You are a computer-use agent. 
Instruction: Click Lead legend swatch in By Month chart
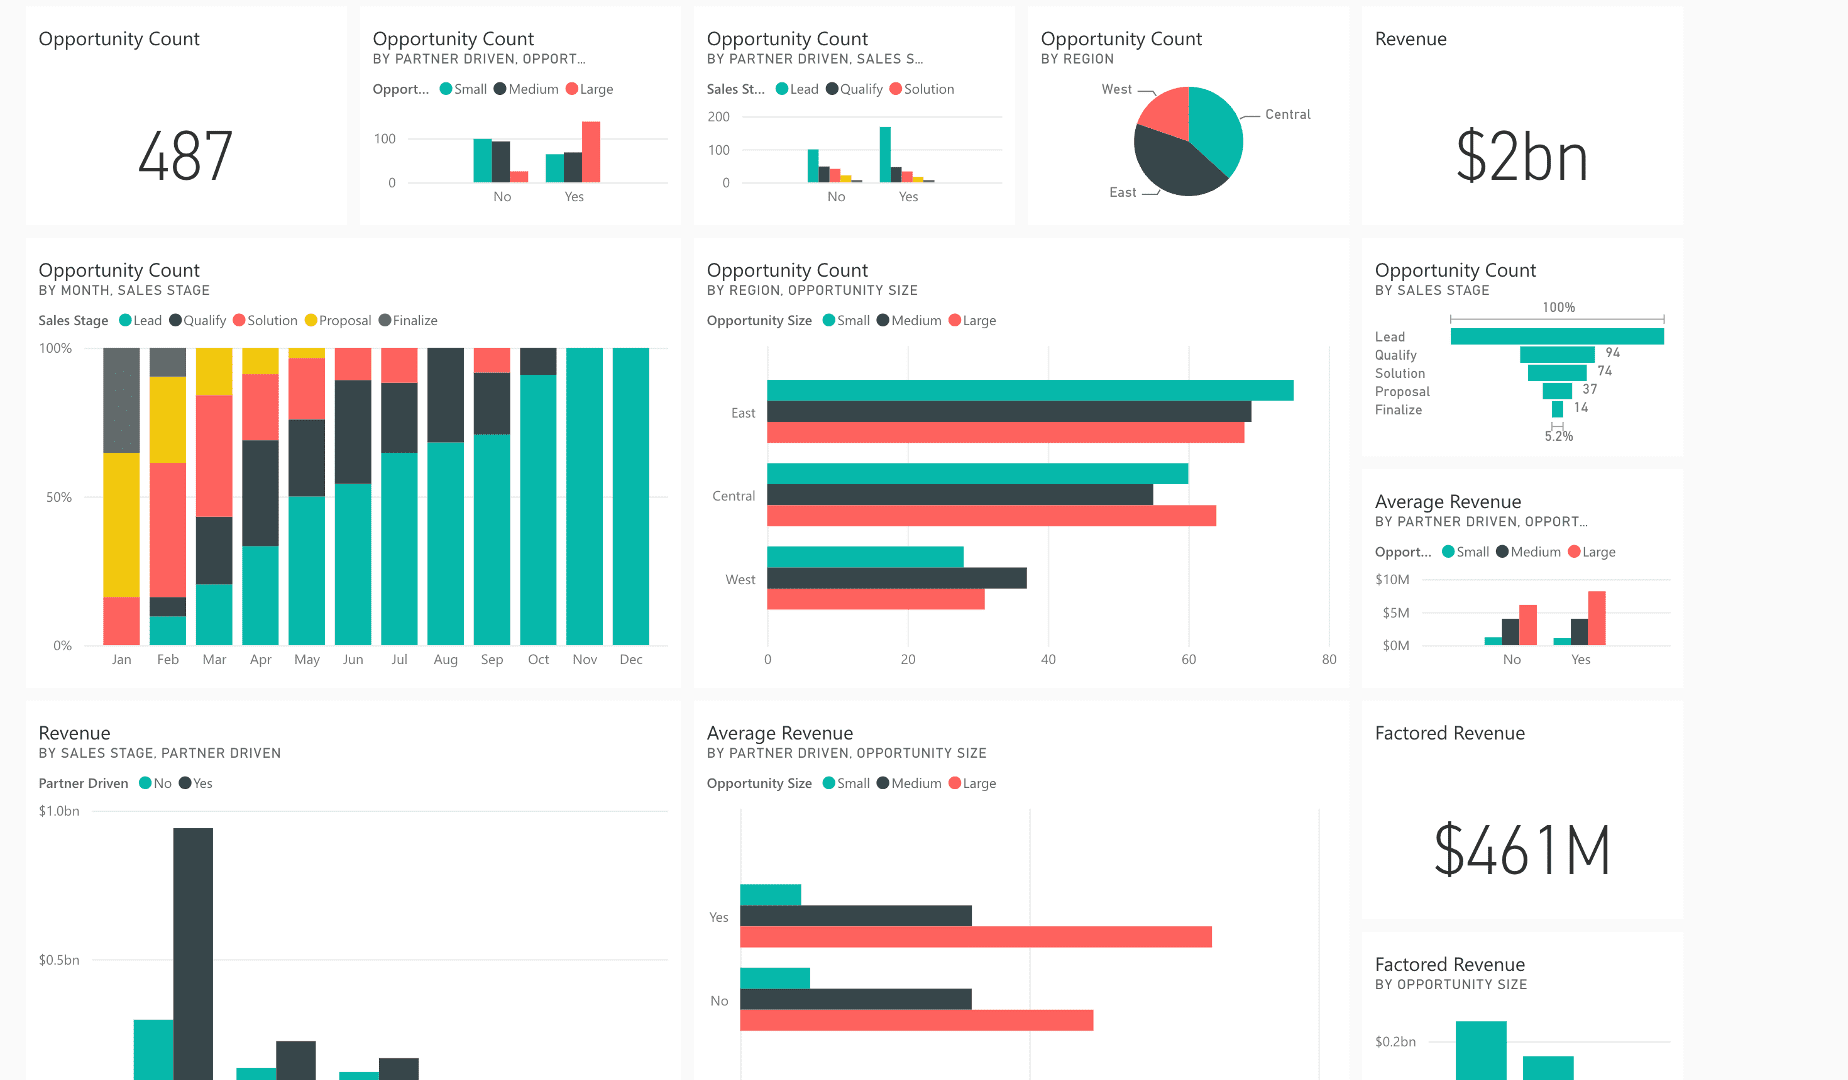(x=126, y=320)
